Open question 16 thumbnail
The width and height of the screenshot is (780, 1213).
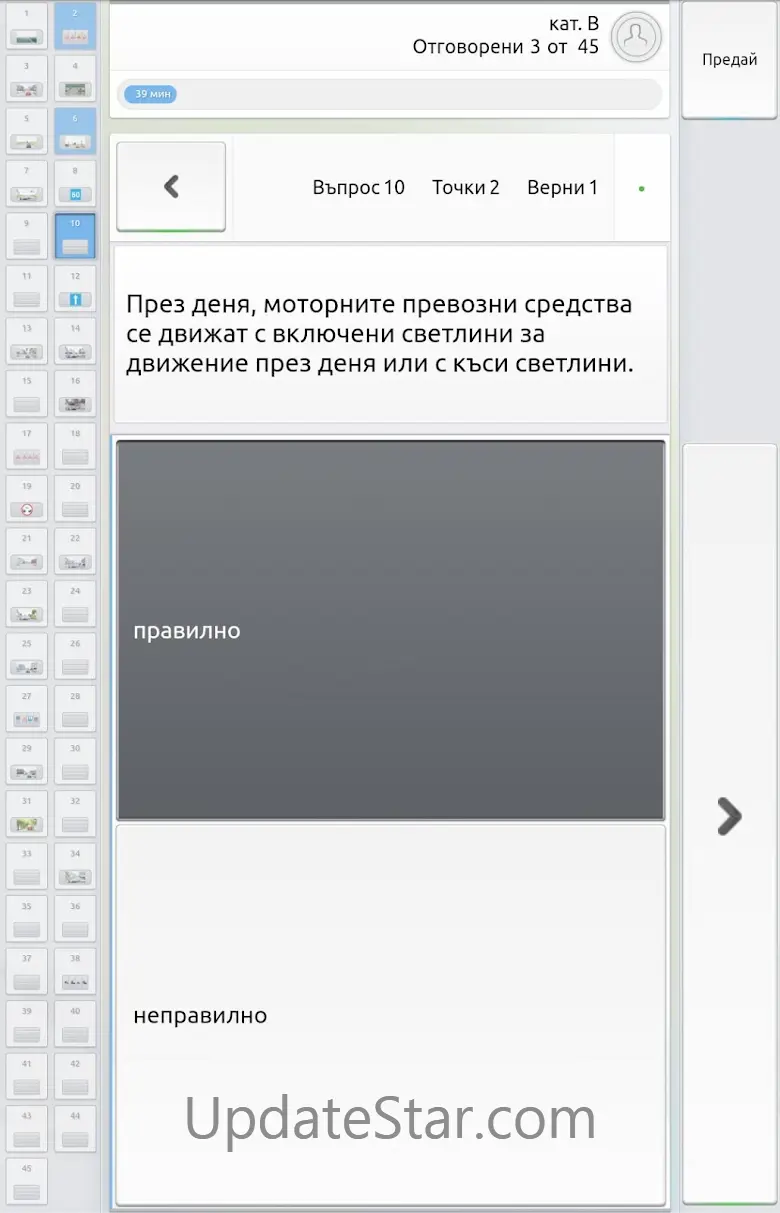75,393
